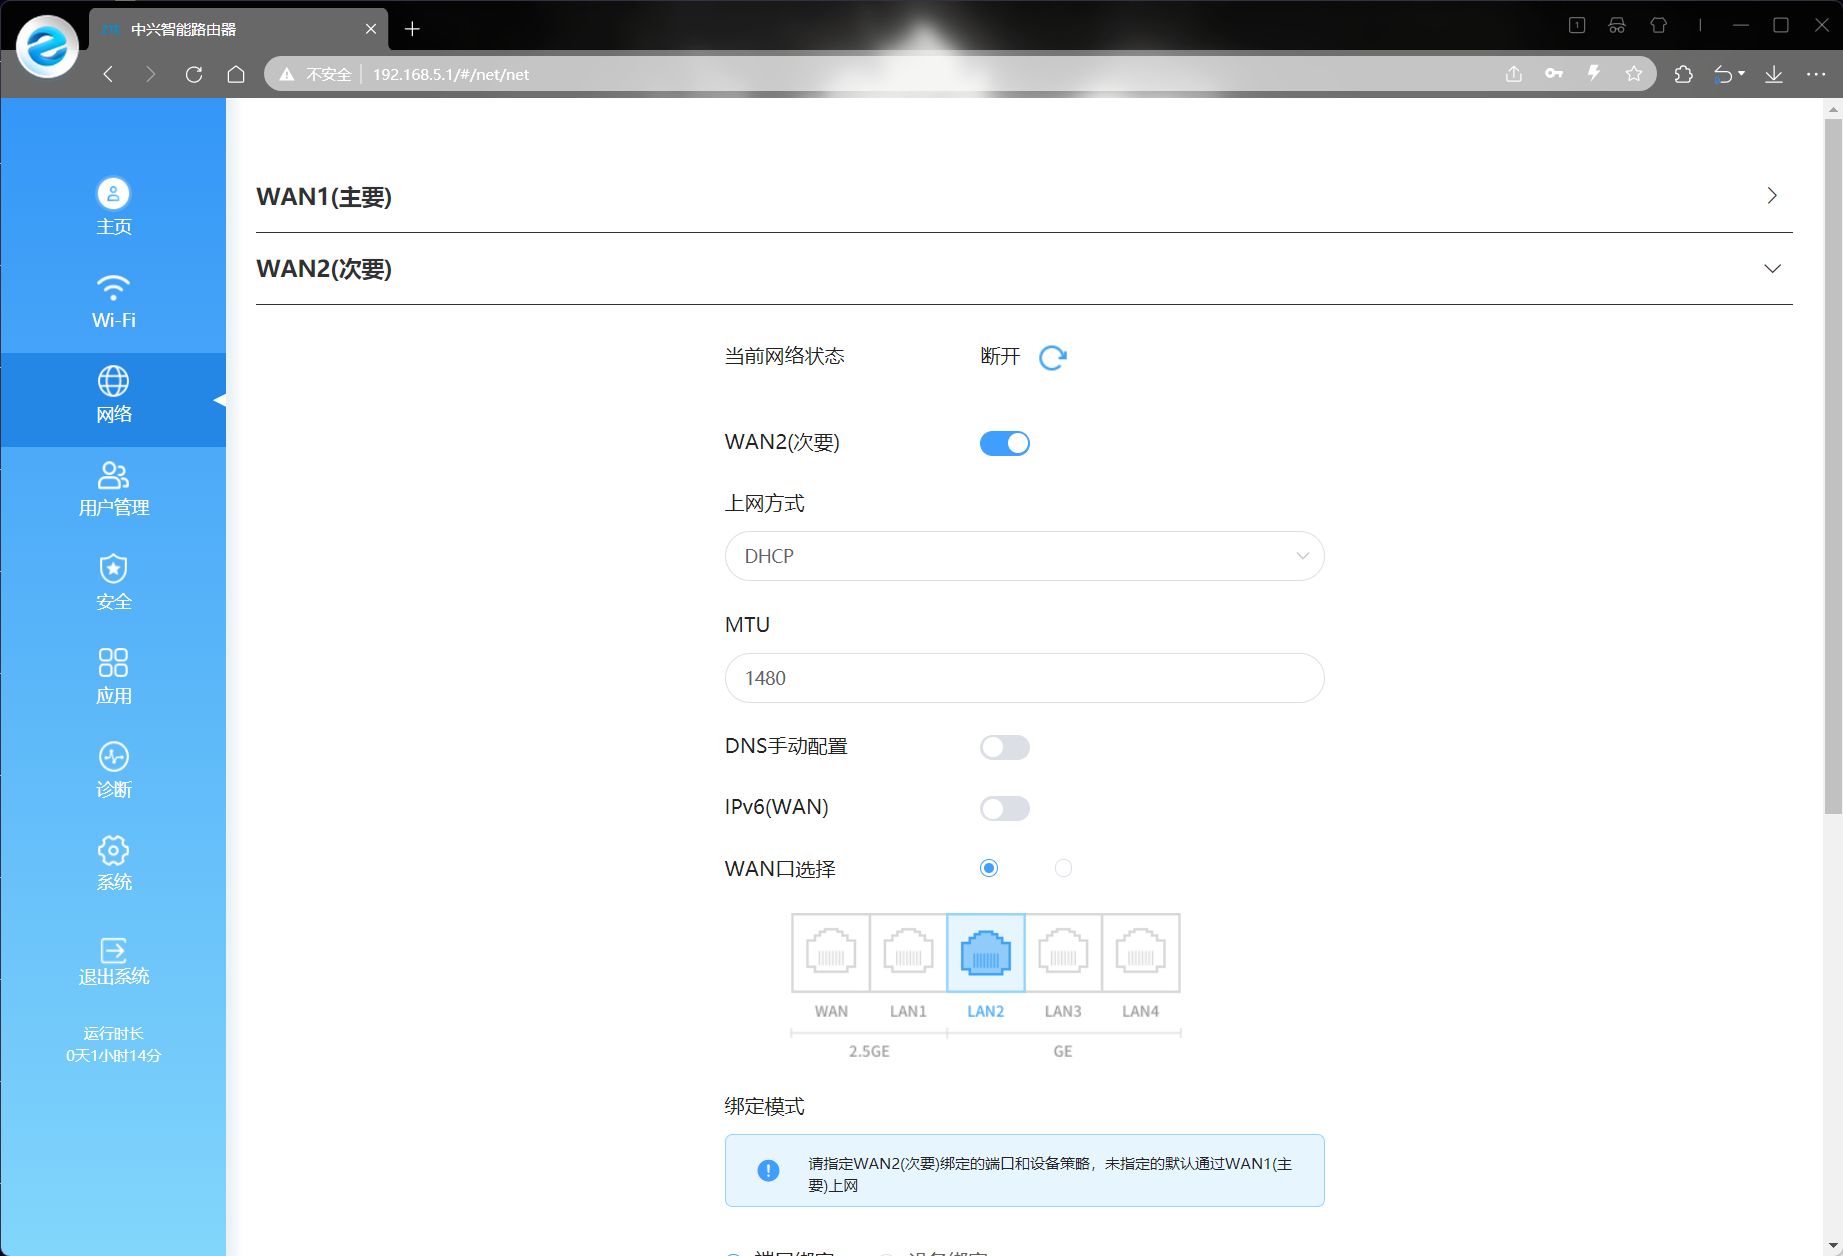Open browser more options menu
This screenshot has width=1843, height=1256.
[1816, 74]
